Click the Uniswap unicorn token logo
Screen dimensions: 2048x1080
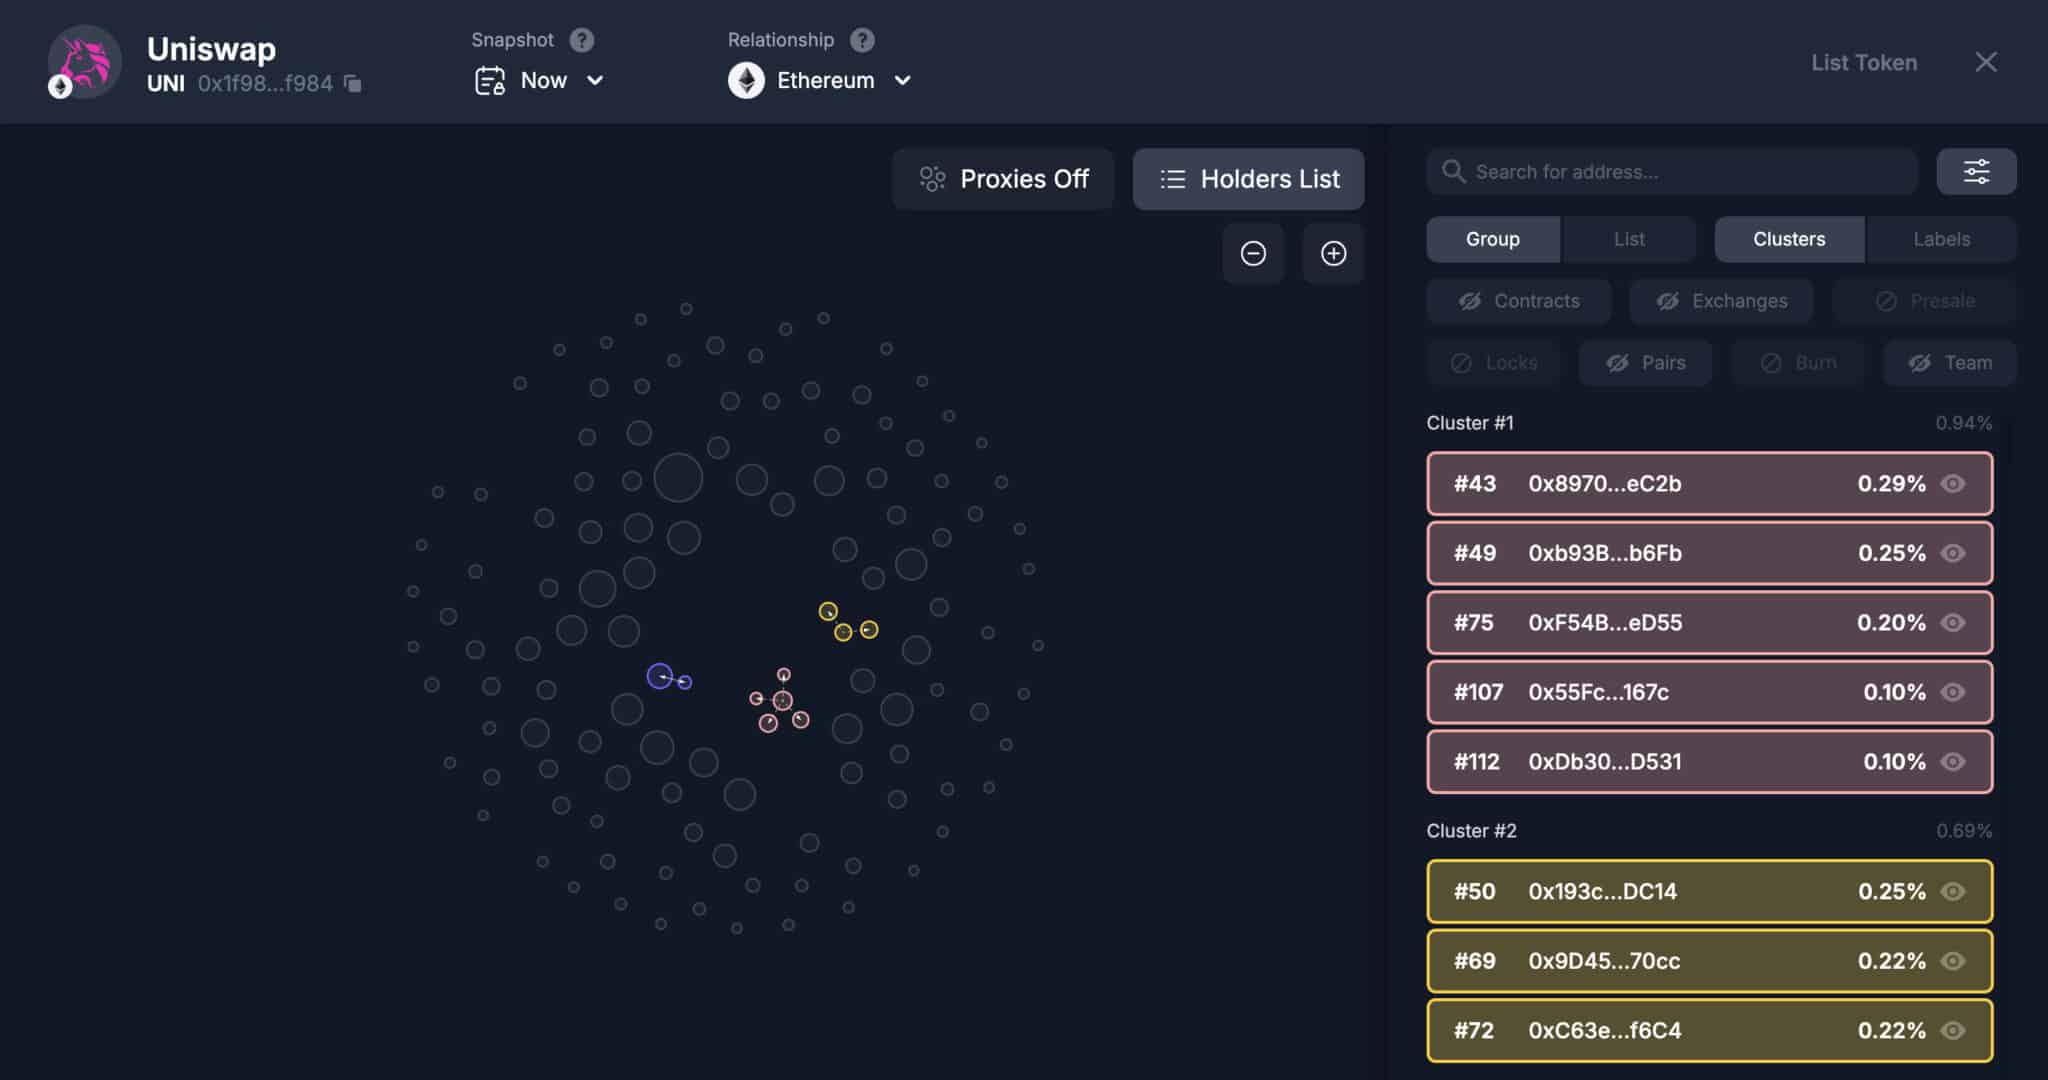[x=85, y=62]
